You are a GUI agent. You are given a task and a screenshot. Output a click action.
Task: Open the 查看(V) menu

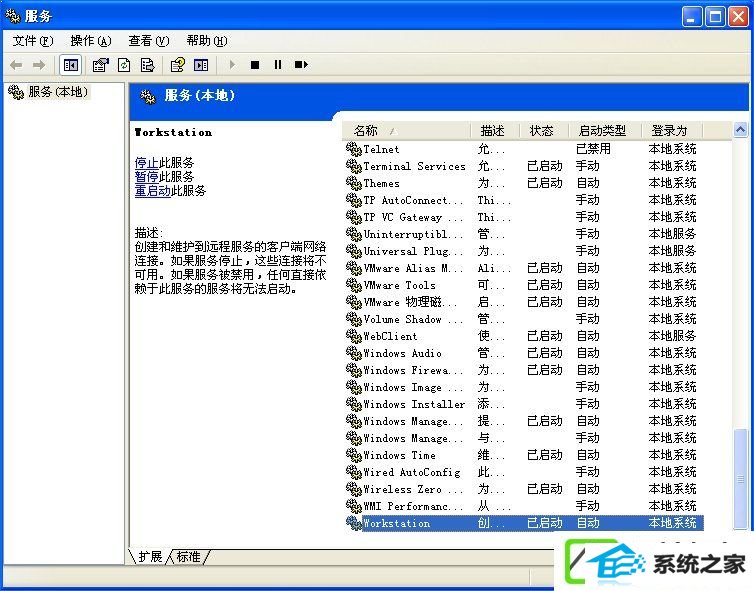click(x=149, y=41)
